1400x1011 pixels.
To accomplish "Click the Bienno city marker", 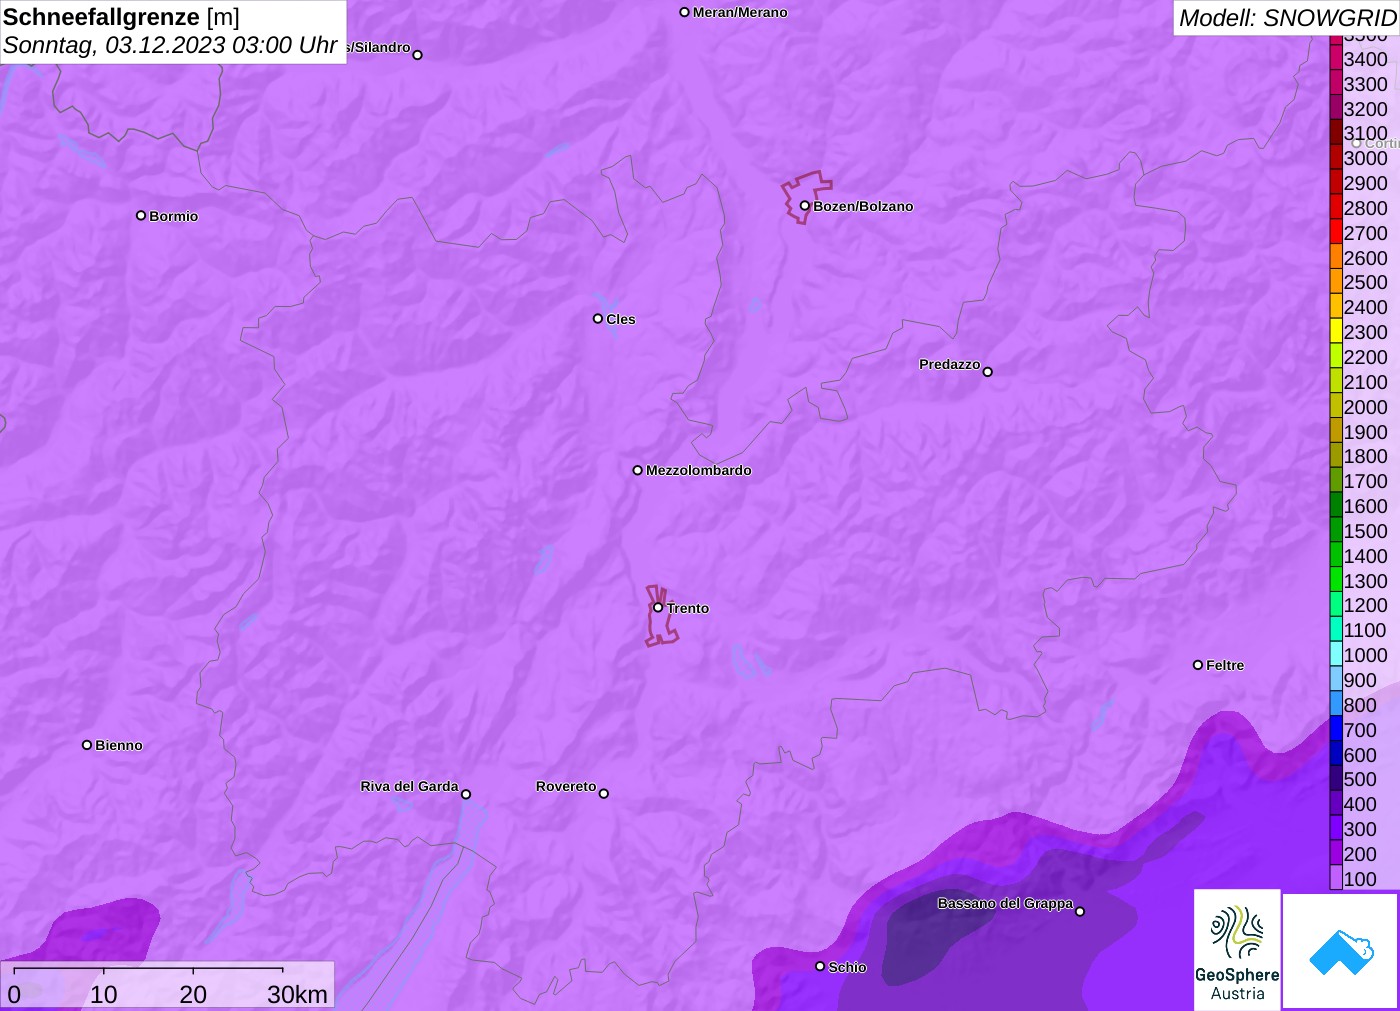I will click(x=87, y=744).
